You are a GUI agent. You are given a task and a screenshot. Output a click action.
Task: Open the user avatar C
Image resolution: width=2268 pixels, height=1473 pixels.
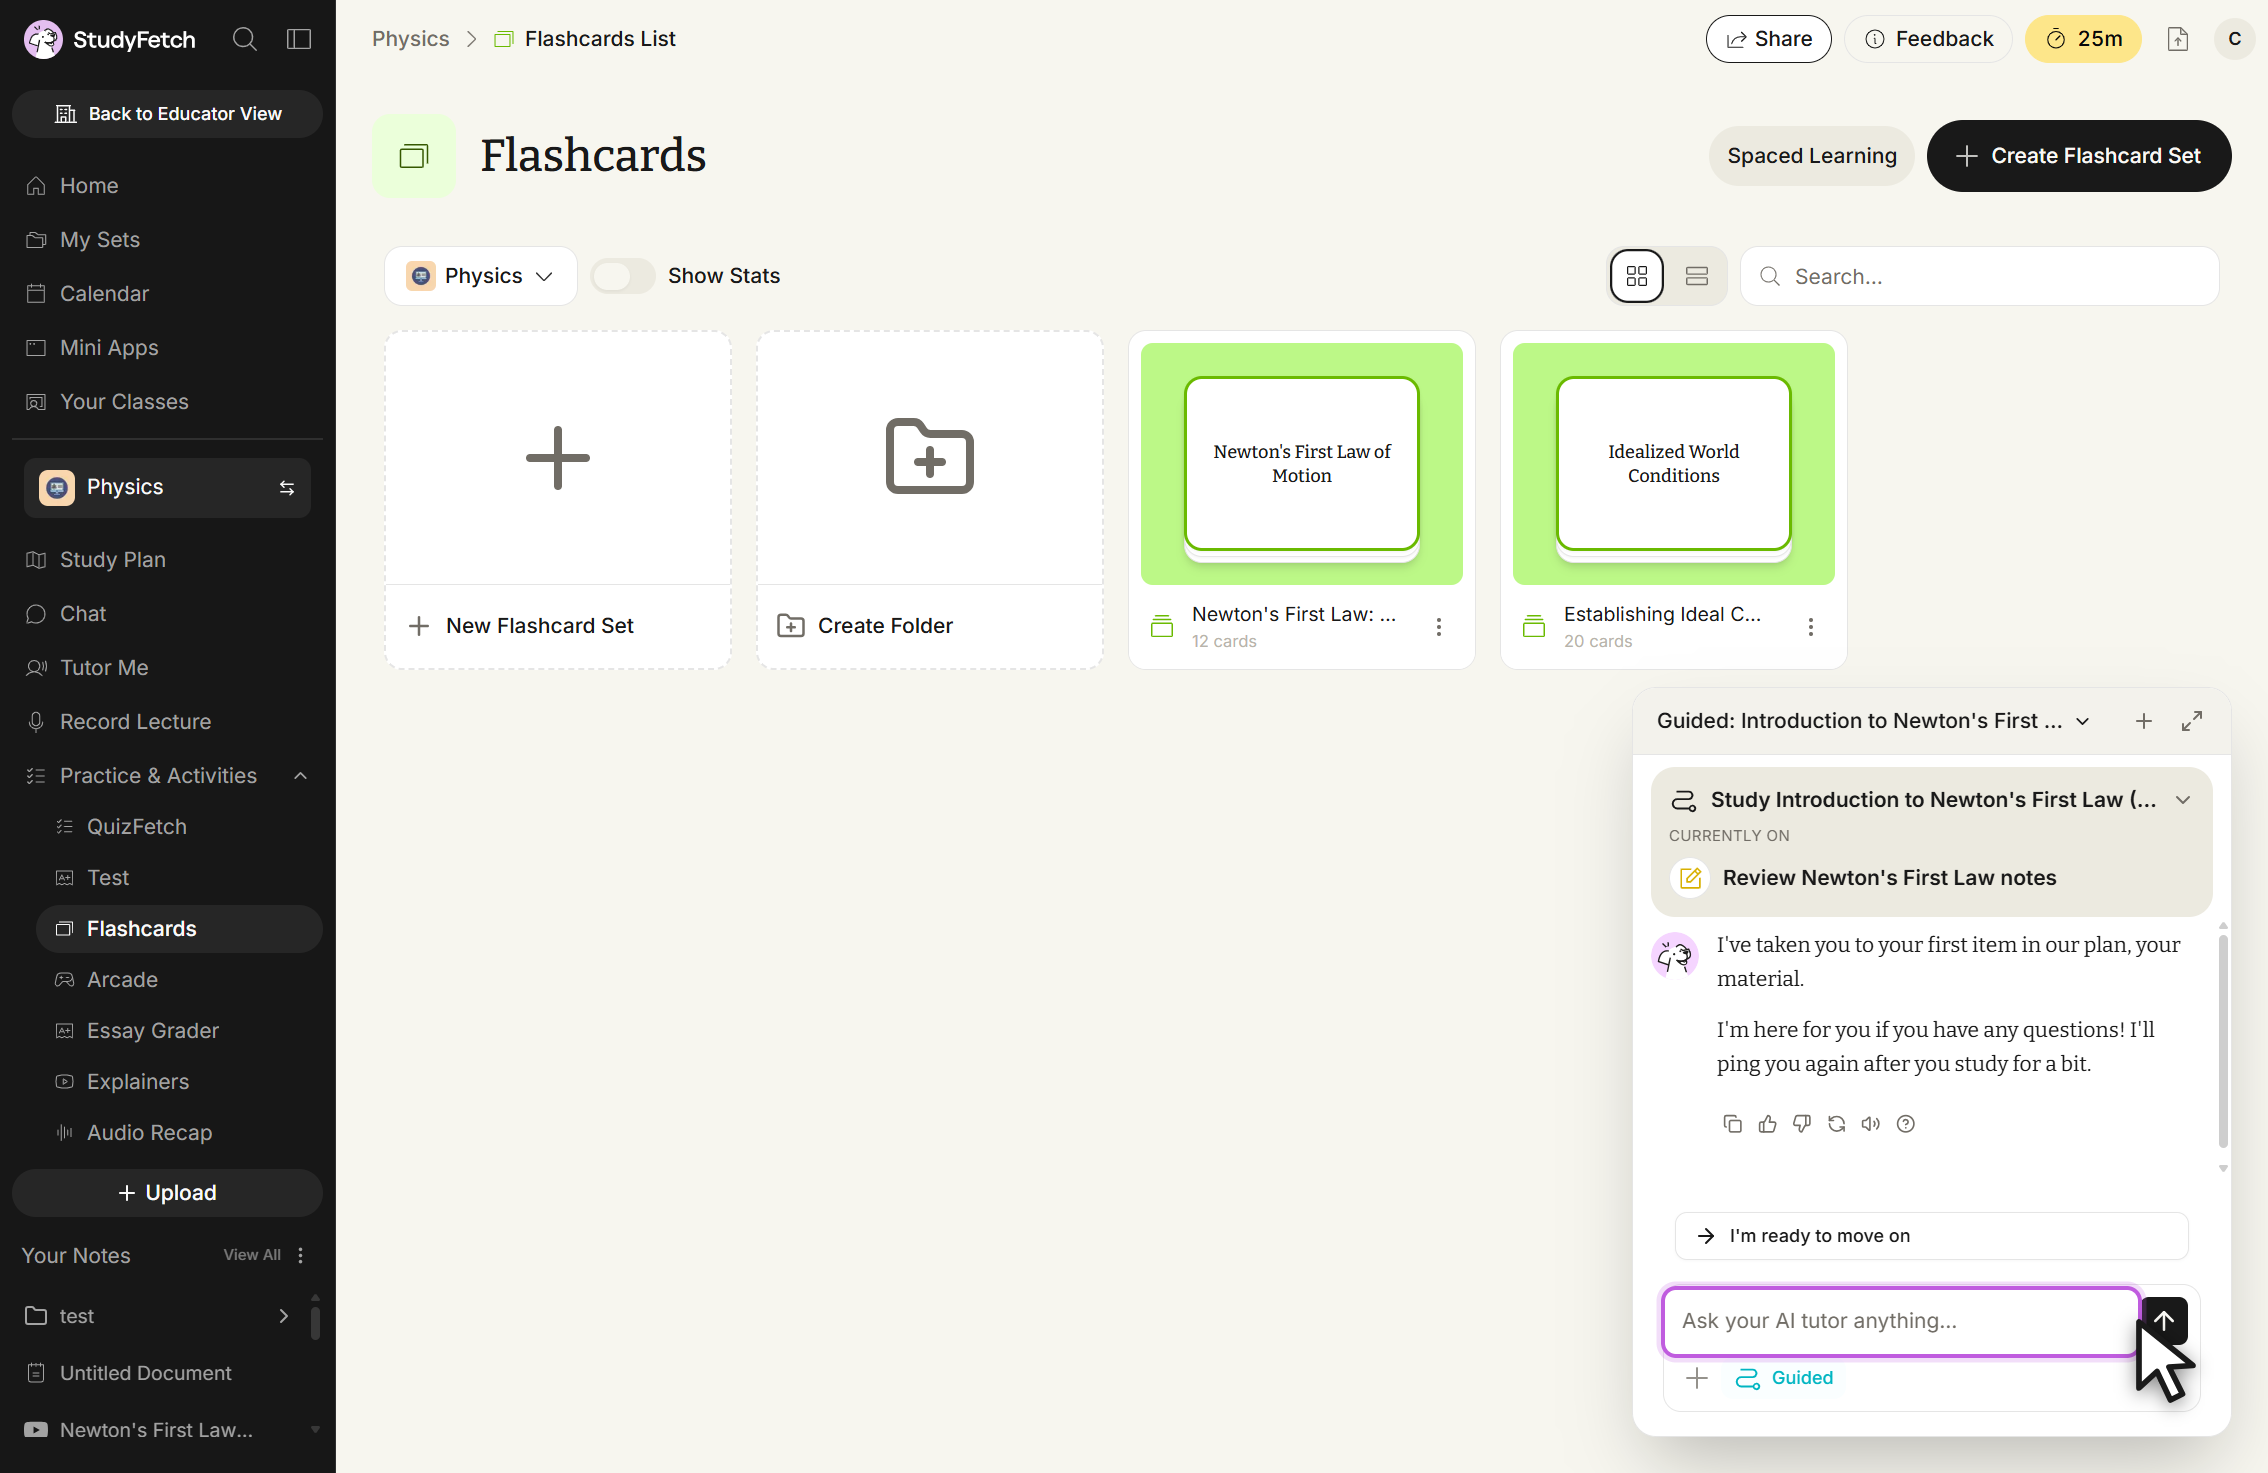pos(2235,39)
